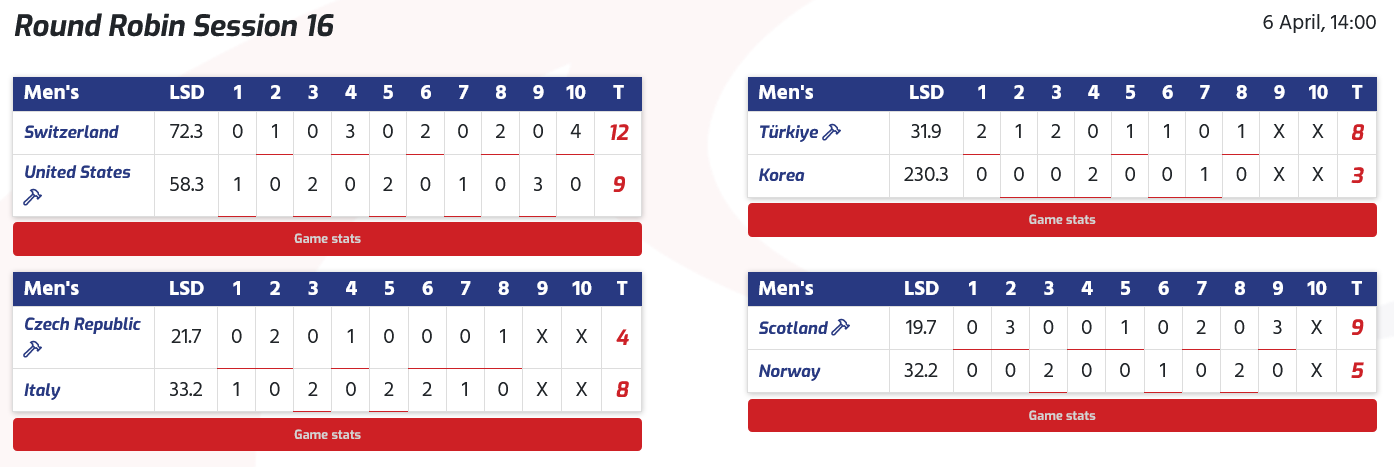Image resolution: width=1394 pixels, height=467 pixels.
Task: Select the Norway team name
Action: click(x=789, y=371)
